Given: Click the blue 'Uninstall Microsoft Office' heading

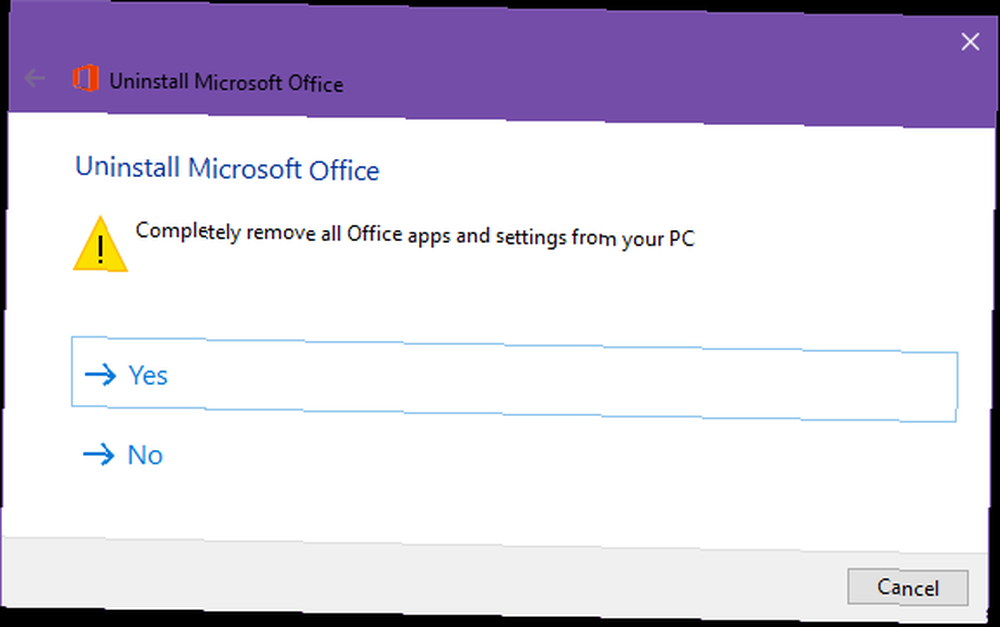Looking at the screenshot, I should (227, 169).
